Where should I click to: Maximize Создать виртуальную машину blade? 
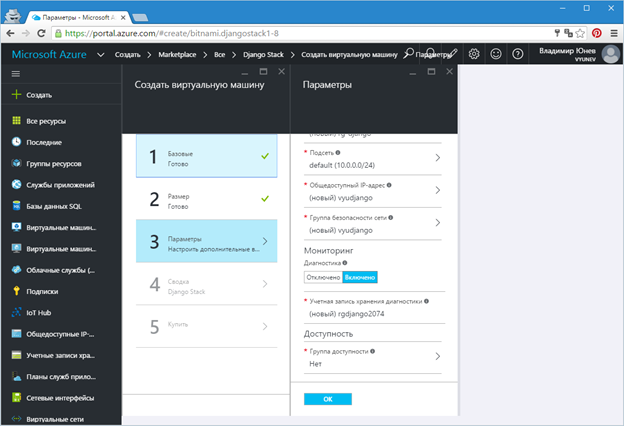[263, 71]
